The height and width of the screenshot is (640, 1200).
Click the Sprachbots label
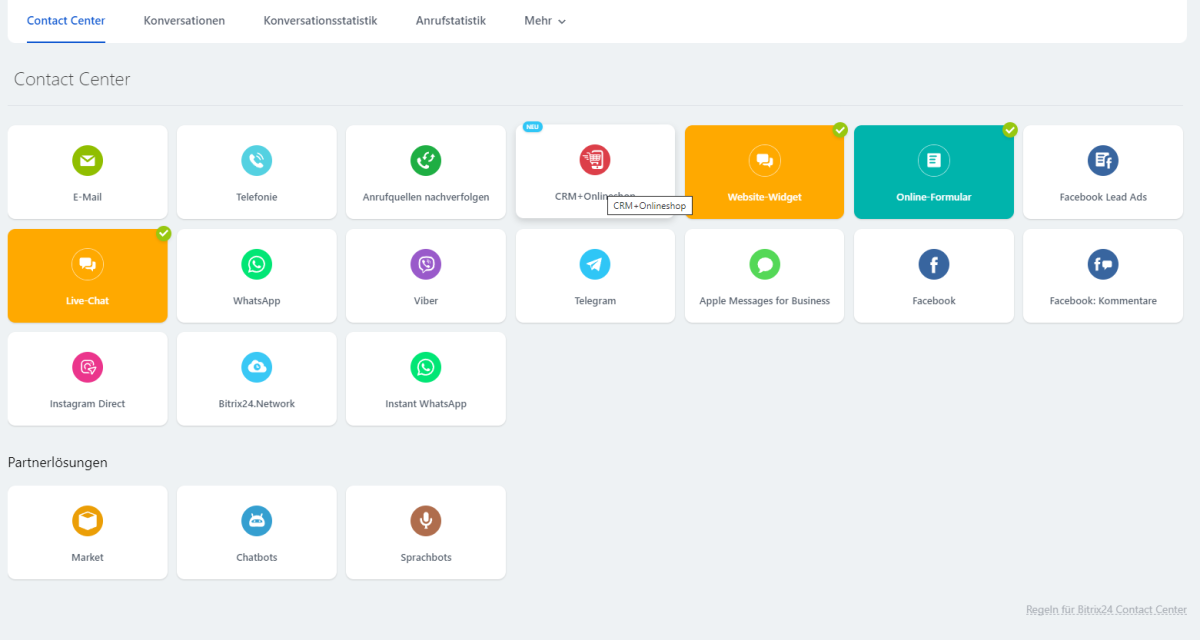pyautogui.click(x=426, y=558)
